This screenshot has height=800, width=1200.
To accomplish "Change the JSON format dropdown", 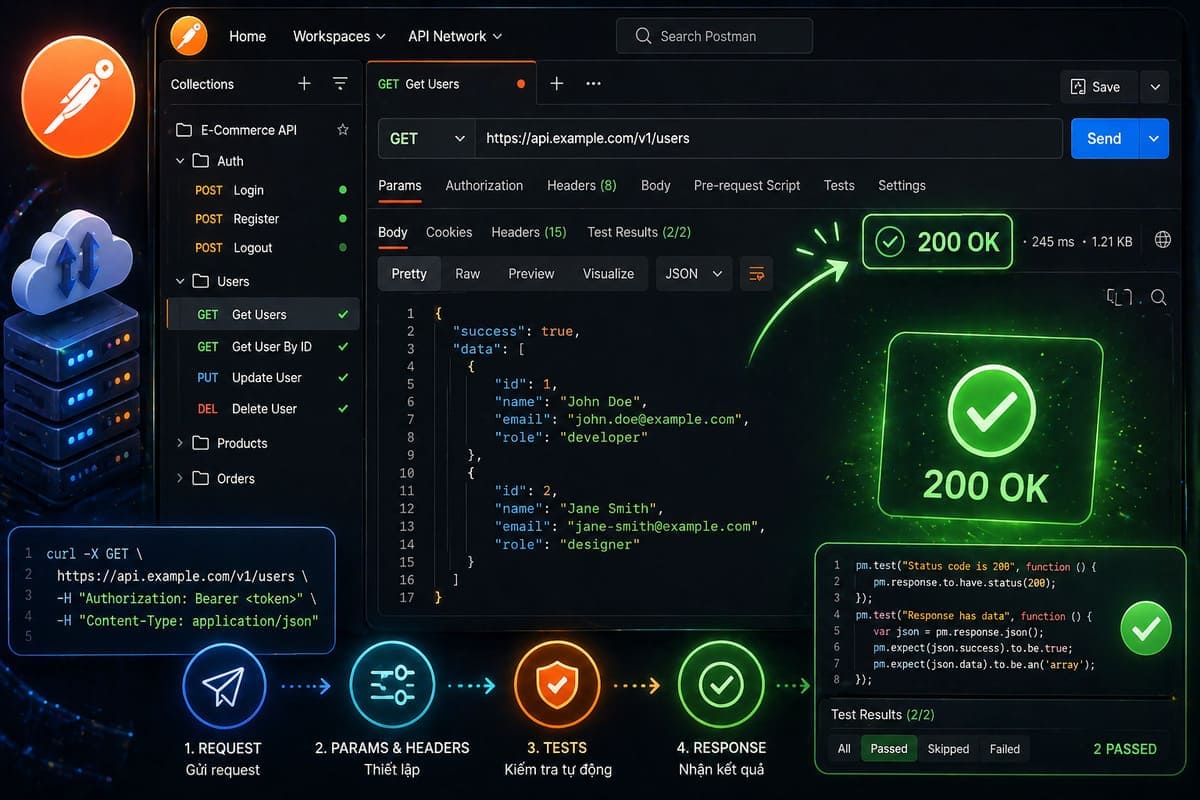I will coord(694,274).
